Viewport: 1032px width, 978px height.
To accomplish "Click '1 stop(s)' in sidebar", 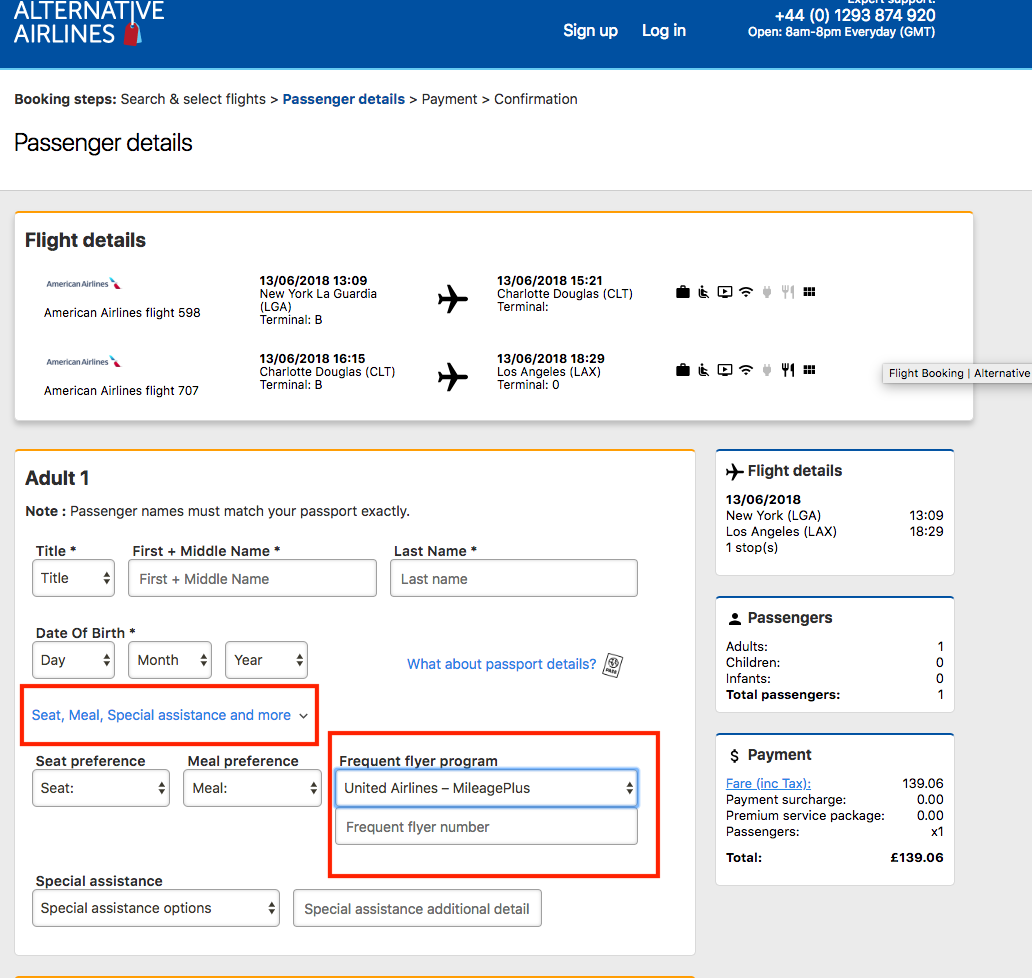I will [752, 548].
